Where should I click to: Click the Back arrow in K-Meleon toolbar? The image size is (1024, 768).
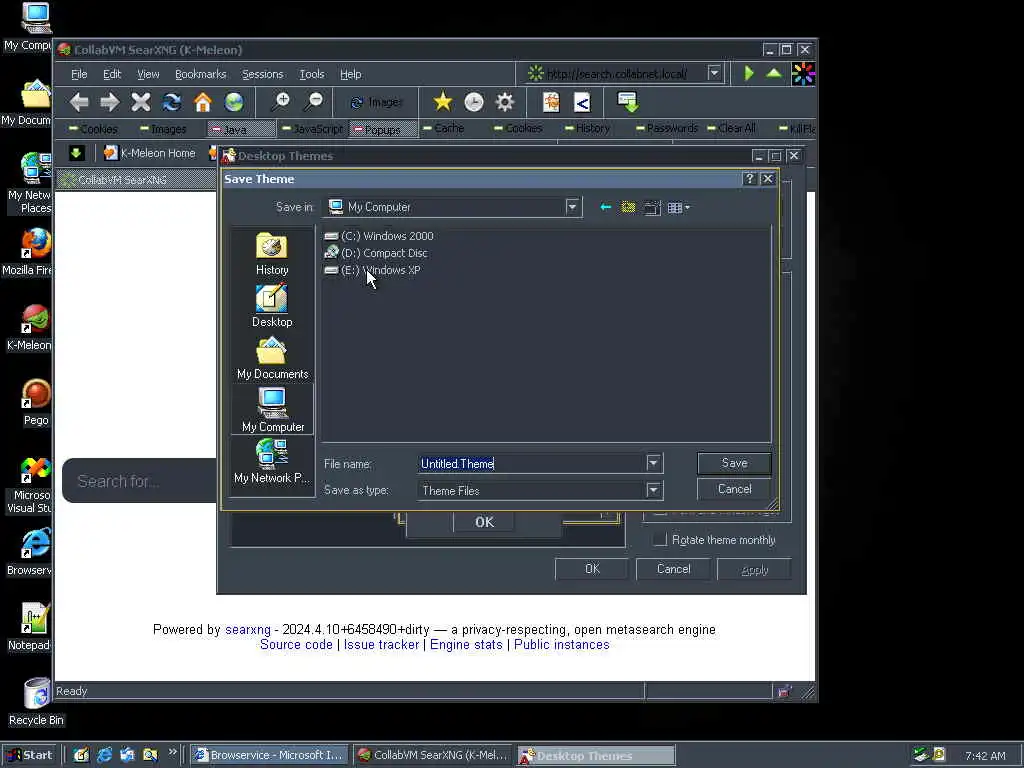(x=79, y=102)
